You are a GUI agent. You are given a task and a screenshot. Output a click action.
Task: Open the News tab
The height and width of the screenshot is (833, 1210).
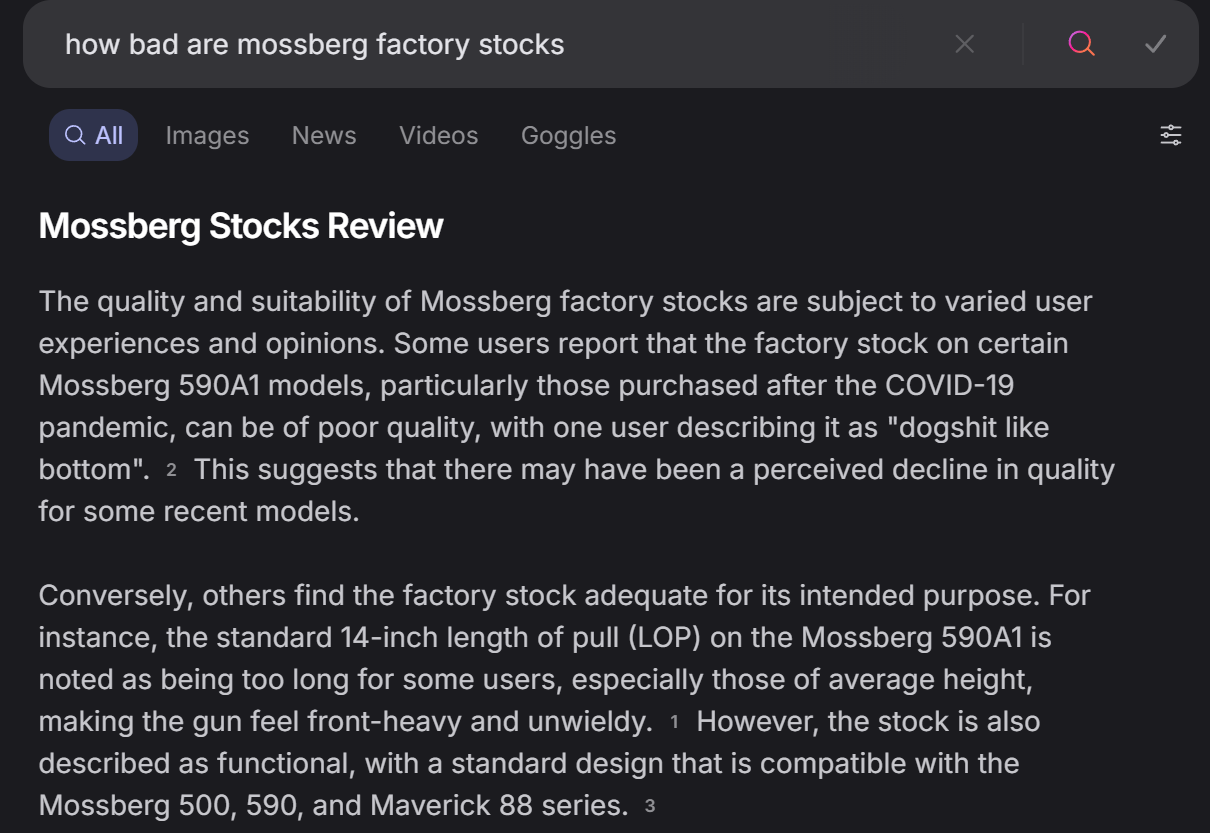click(324, 135)
